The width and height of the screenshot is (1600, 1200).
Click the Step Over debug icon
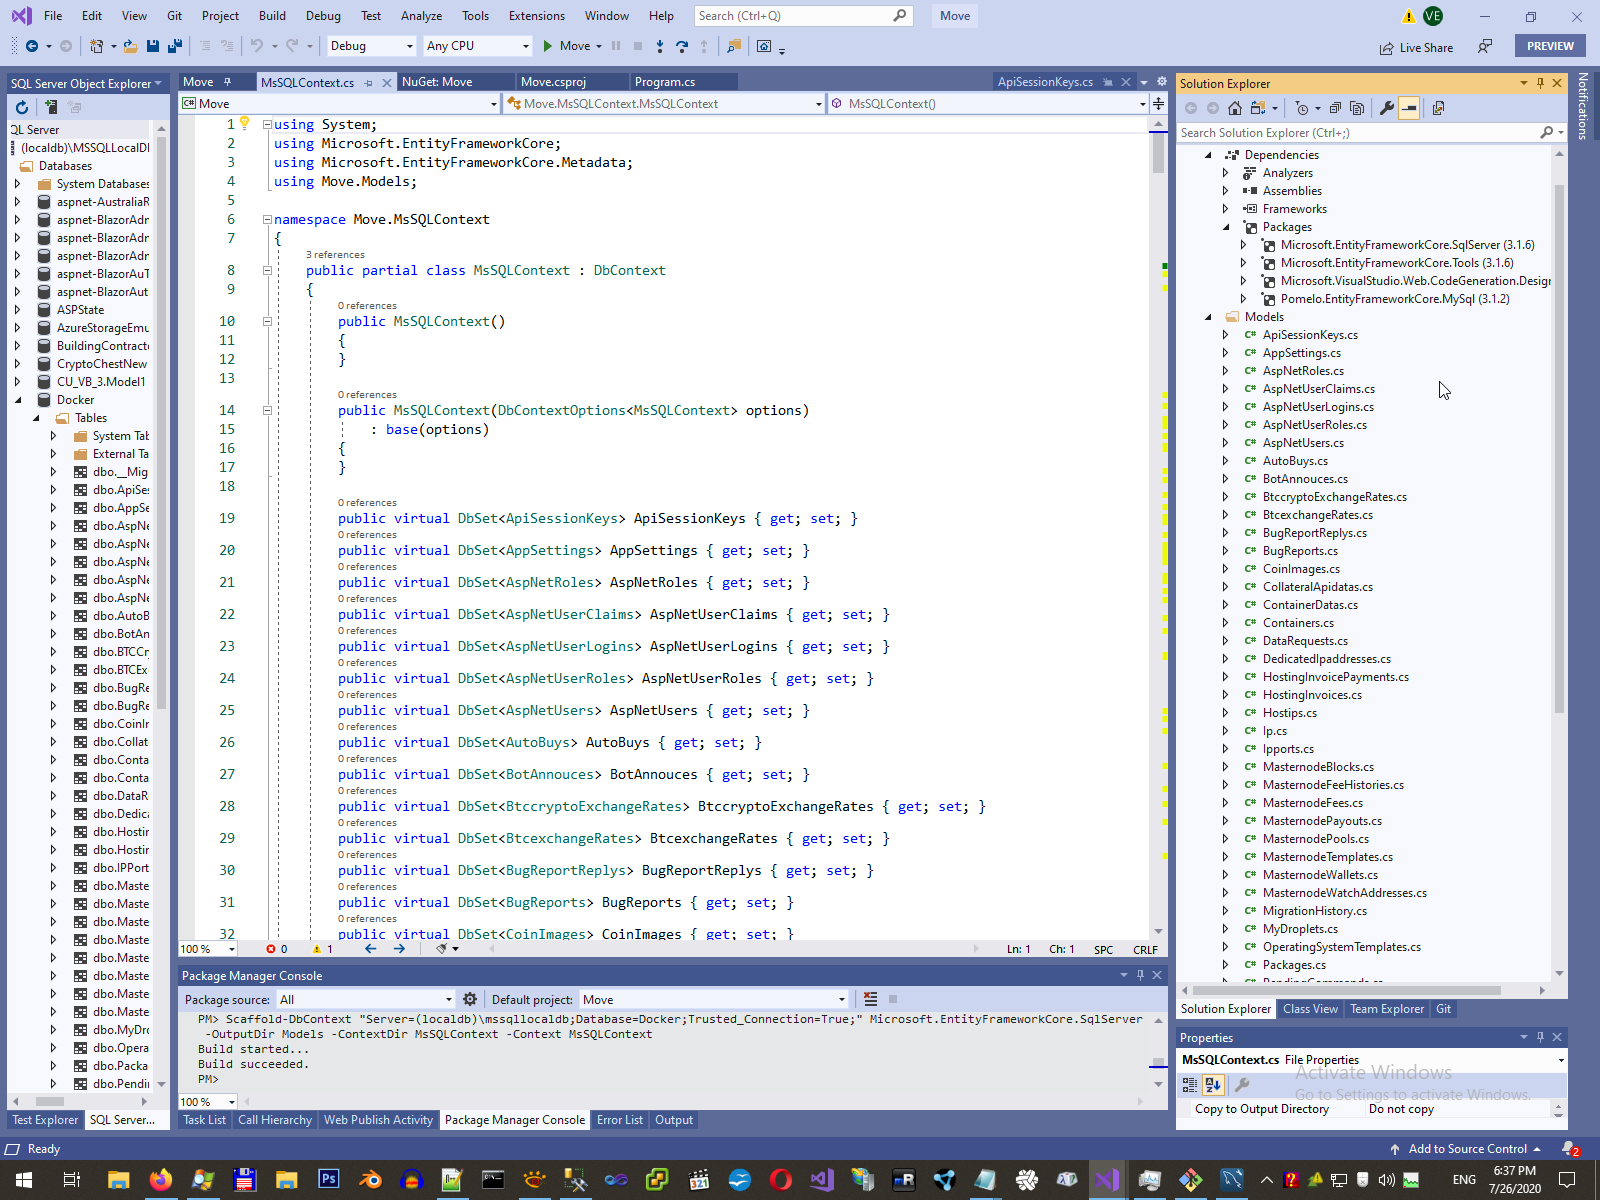click(x=682, y=46)
